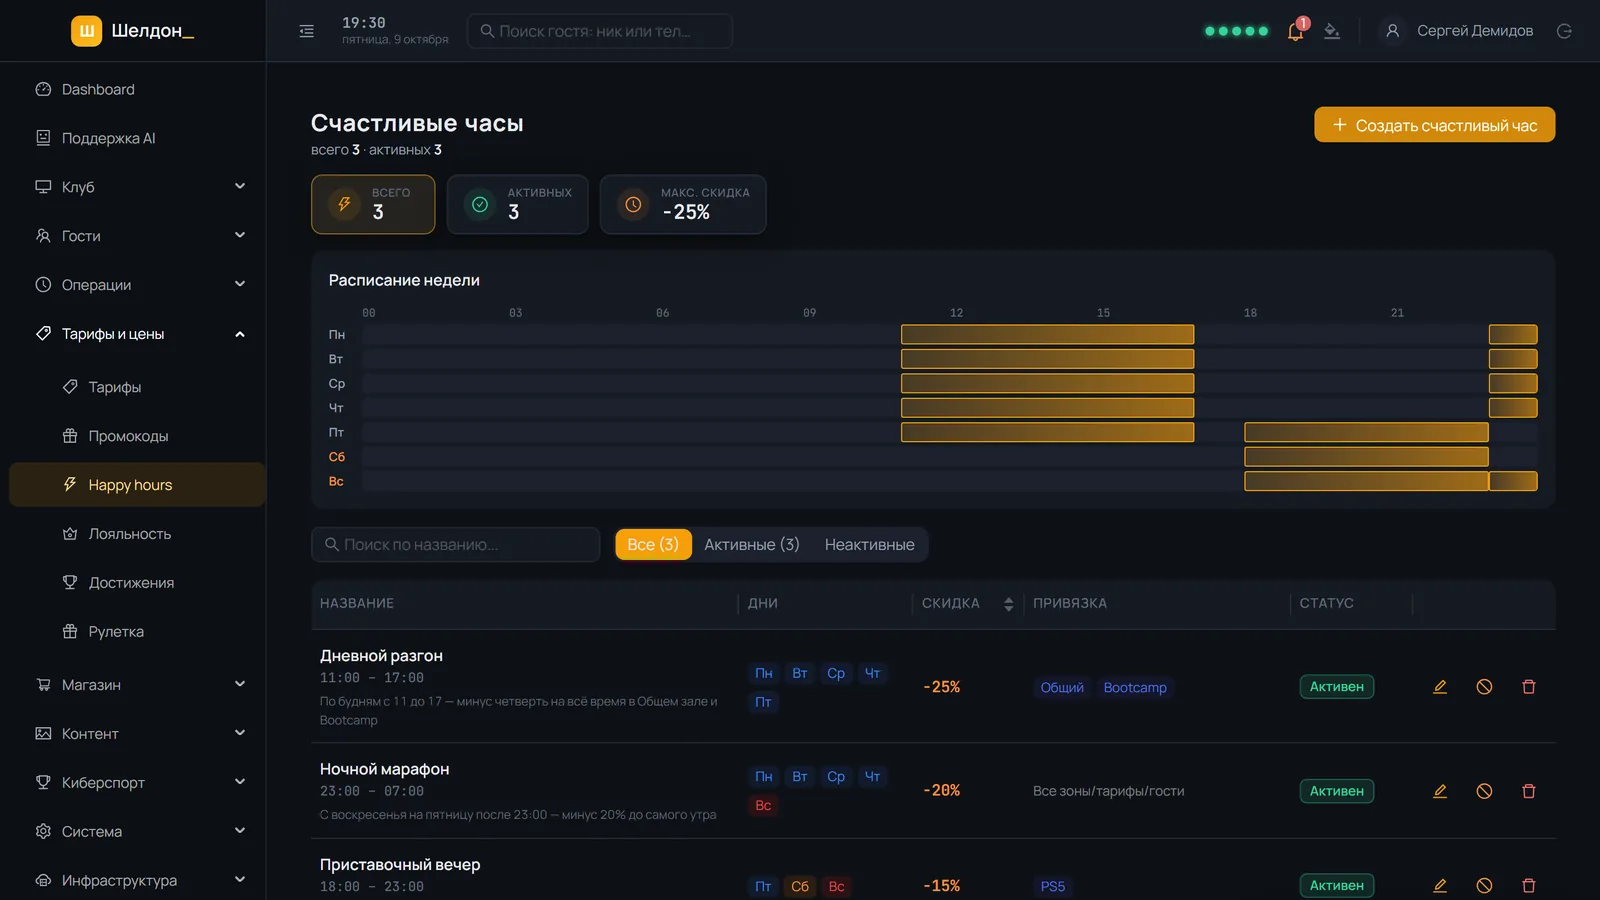The width and height of the screenshot is (1600, 900).
Task: Go to Промокоды submenu item
Action: 138,436
